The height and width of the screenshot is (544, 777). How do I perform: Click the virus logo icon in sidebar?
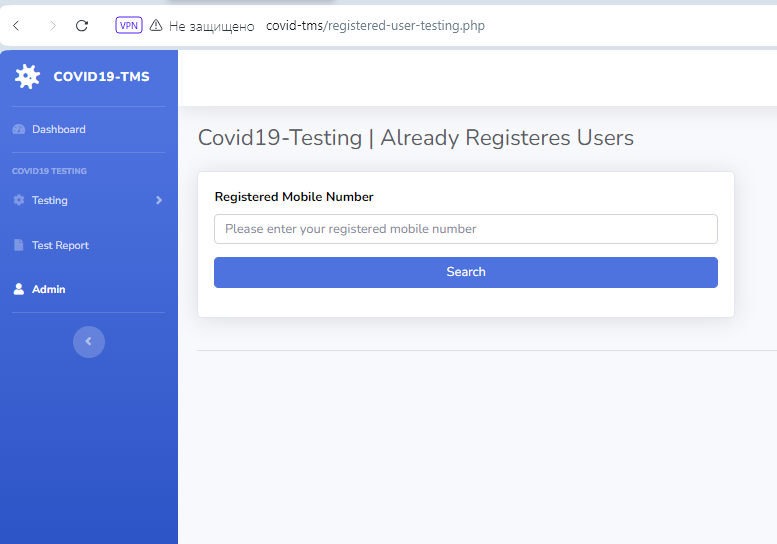coord(28,77)
